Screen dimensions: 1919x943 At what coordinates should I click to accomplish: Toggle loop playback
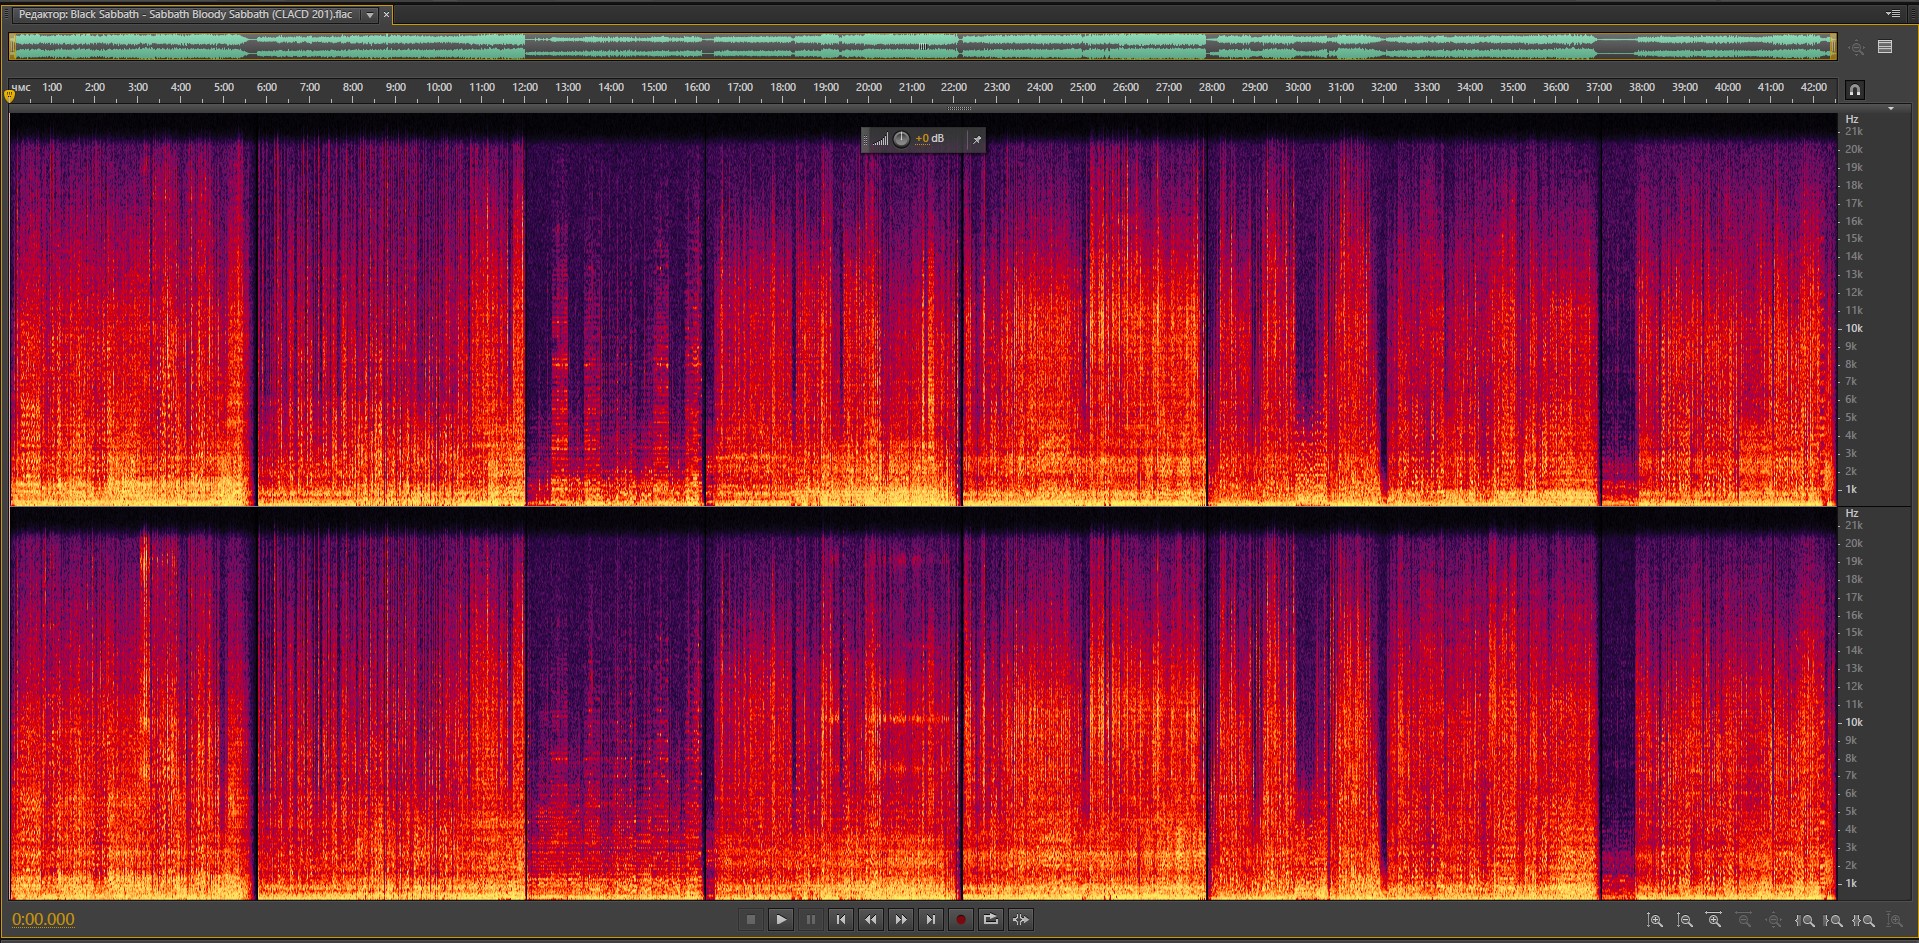pos(990,920)
